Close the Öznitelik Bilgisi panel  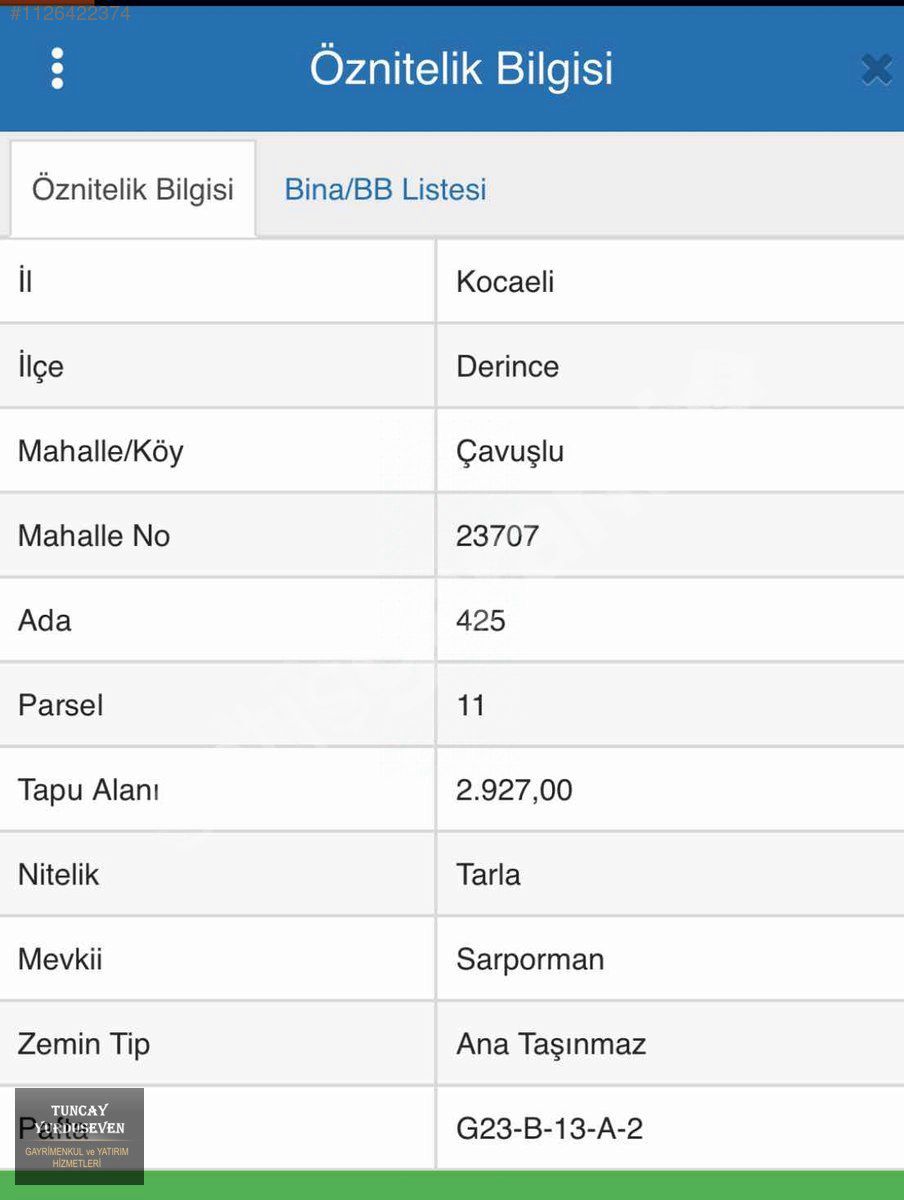[876, 69]
